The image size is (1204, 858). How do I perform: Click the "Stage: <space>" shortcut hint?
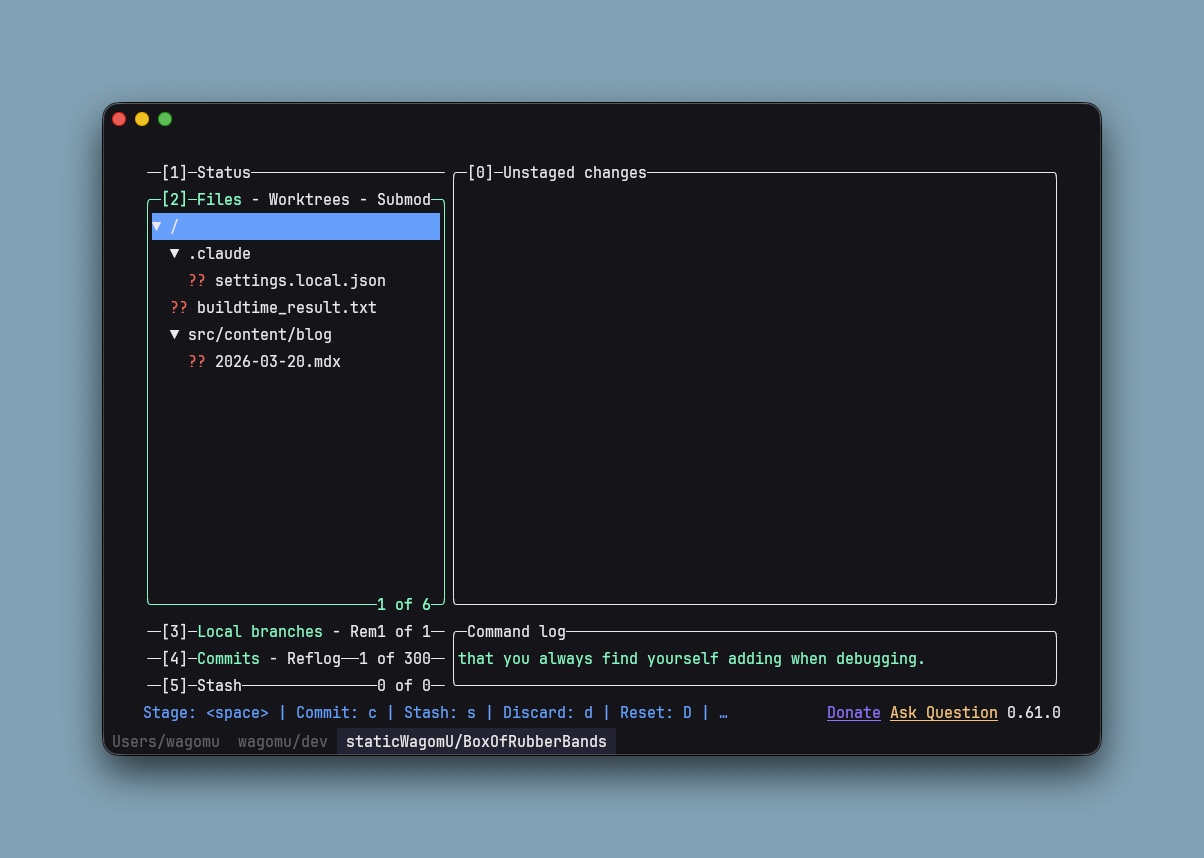coord(205,713)
